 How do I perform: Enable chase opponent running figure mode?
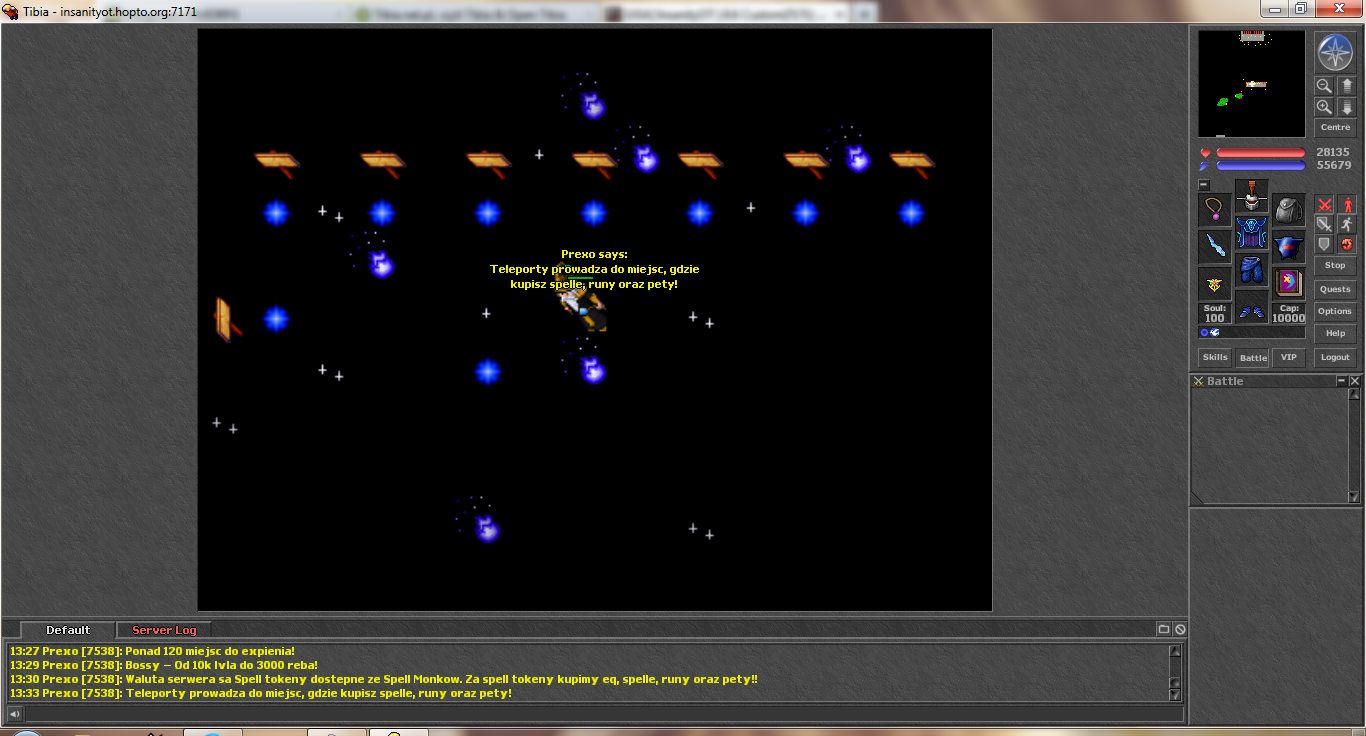[1346, 224]
